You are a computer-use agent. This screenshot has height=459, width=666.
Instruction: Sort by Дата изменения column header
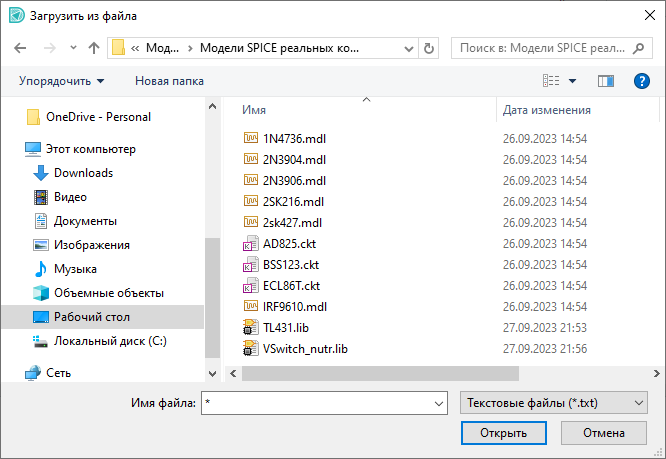(547, 110)
